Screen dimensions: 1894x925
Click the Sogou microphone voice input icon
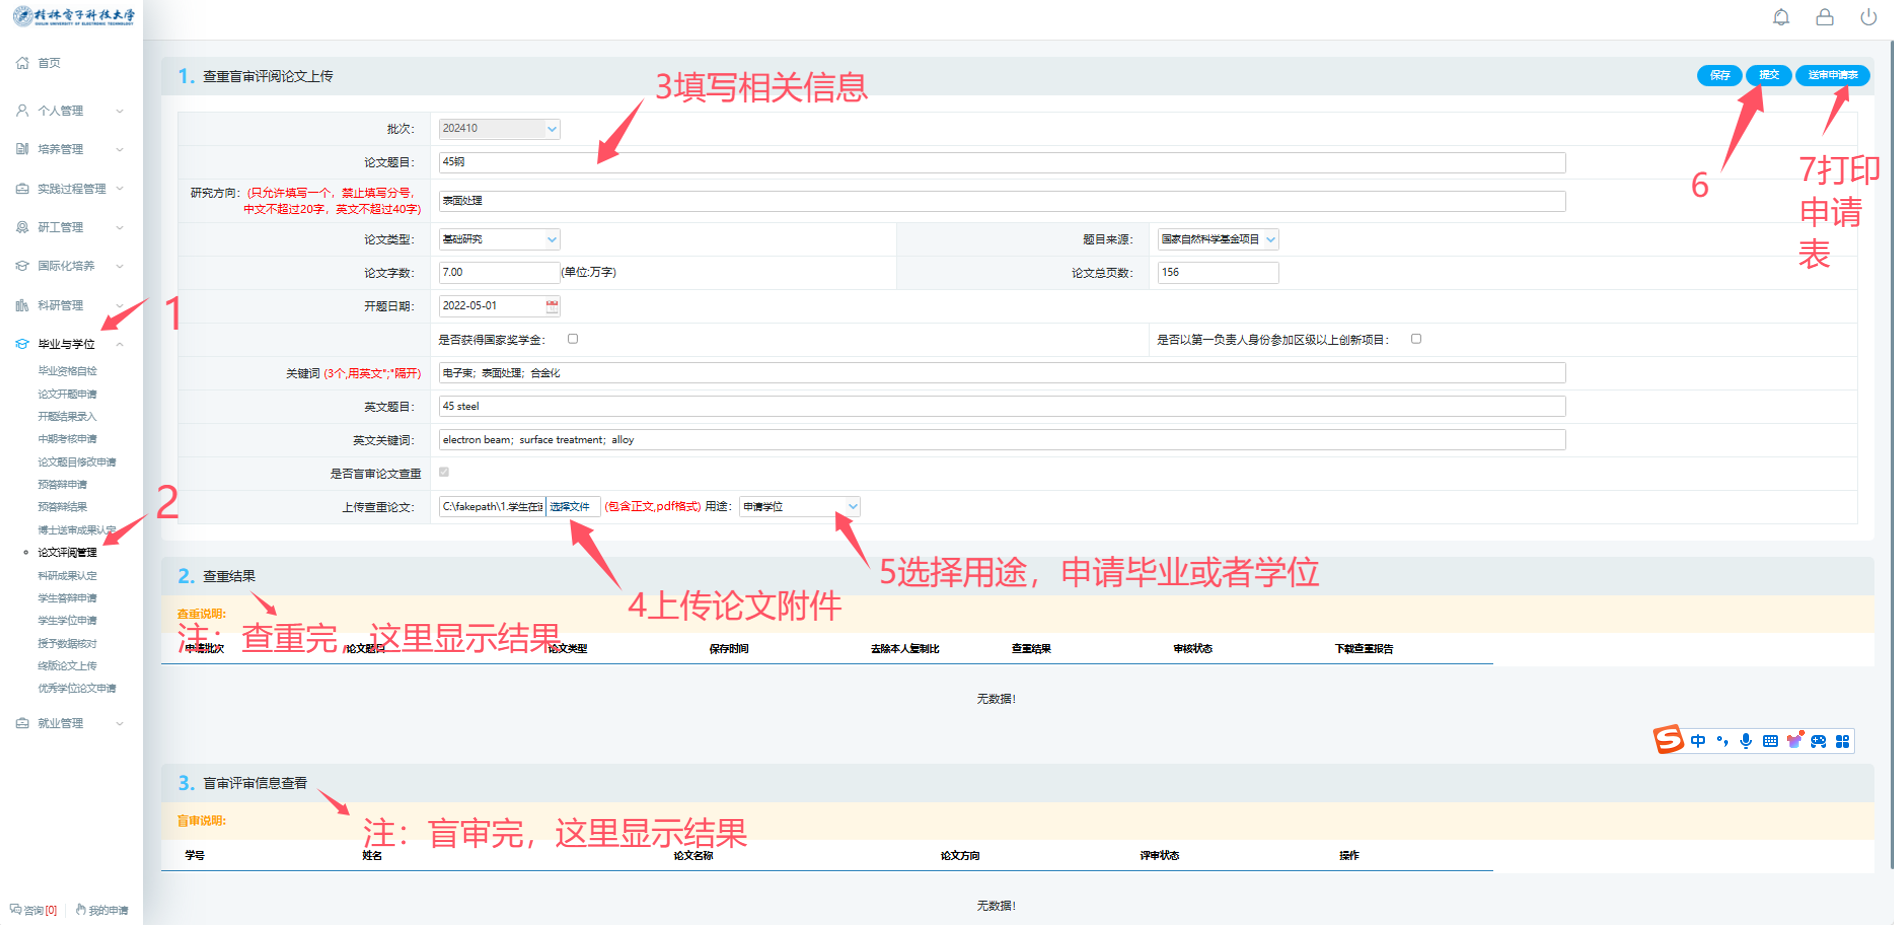click(x=1746, y=741)
